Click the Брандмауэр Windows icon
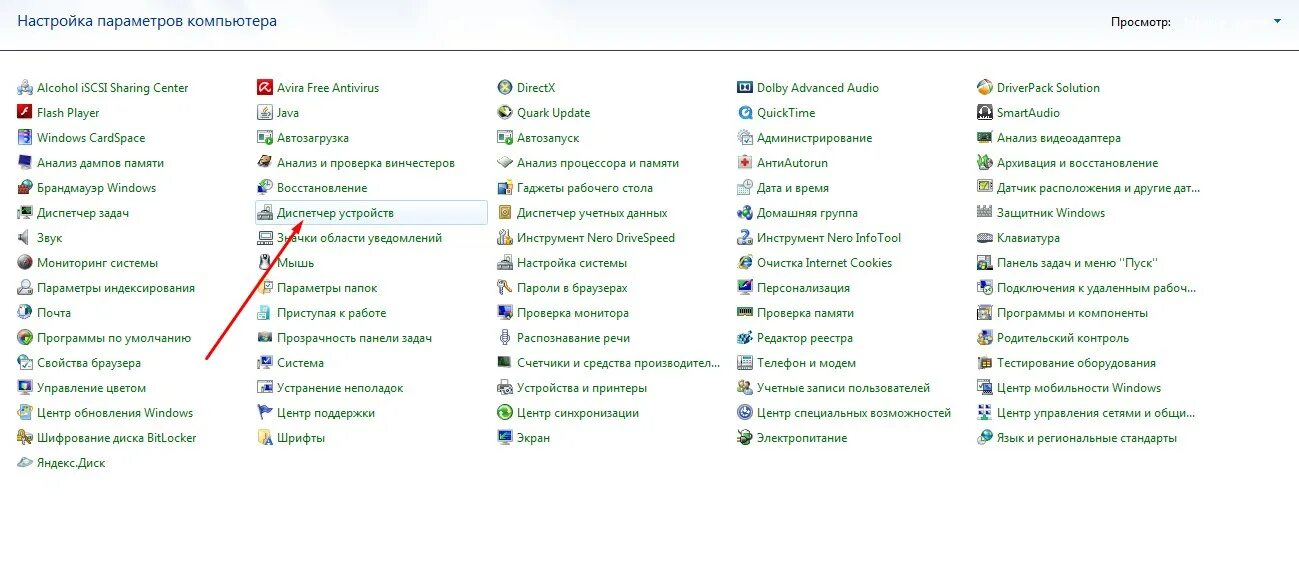The width and height of the screenshot is (1299, 569). coord(25,188)
